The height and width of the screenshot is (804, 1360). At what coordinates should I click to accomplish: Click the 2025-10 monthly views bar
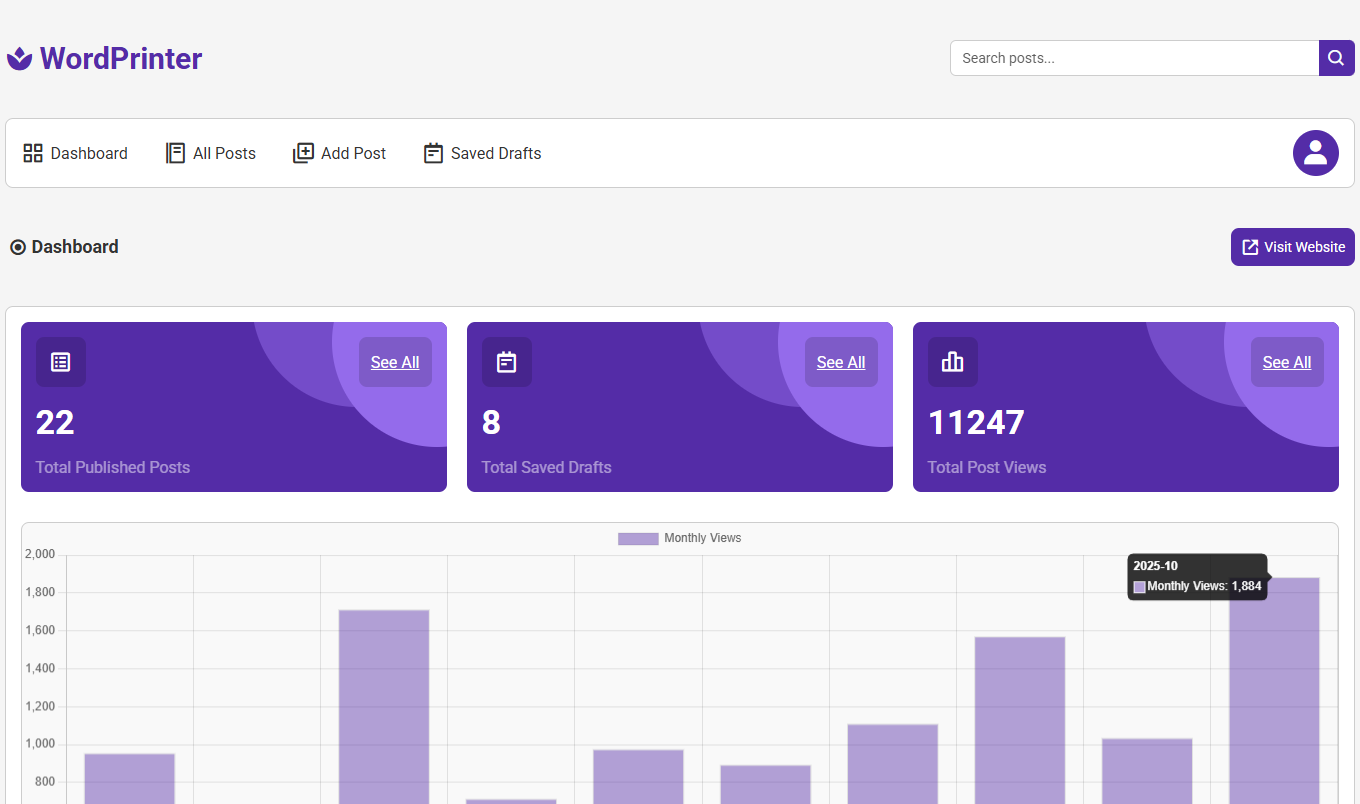tap(1274, 690)
